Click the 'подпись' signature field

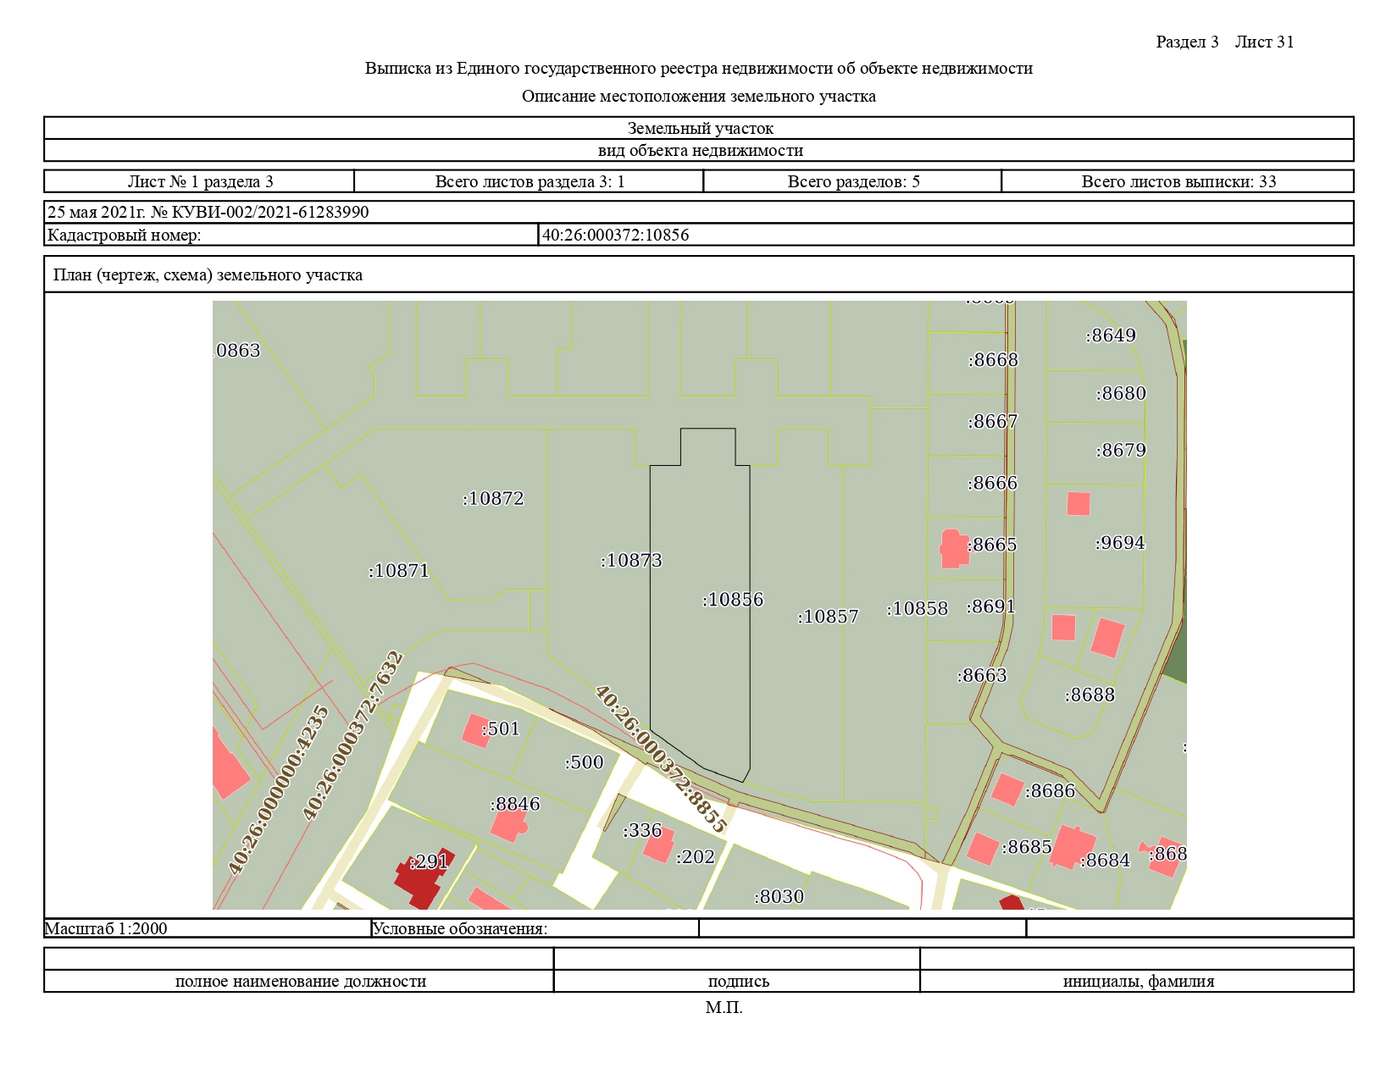(738, 981)
